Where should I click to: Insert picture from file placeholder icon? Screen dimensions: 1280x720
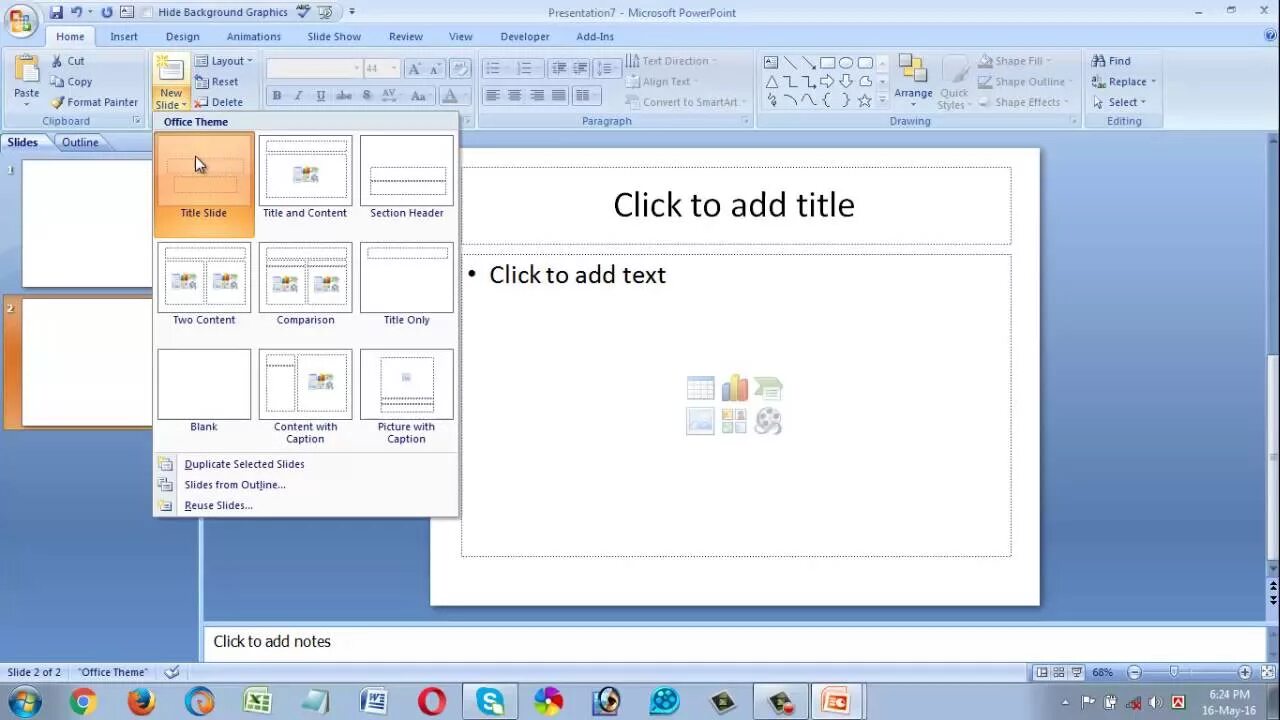click(700, 421)
